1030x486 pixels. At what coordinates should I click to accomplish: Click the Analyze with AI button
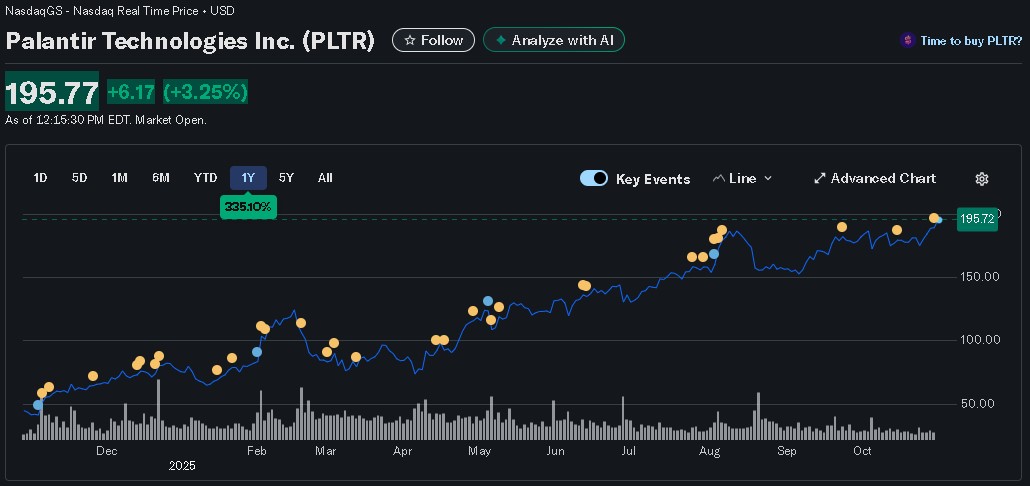pyautogui.click(x=554, y=41)
